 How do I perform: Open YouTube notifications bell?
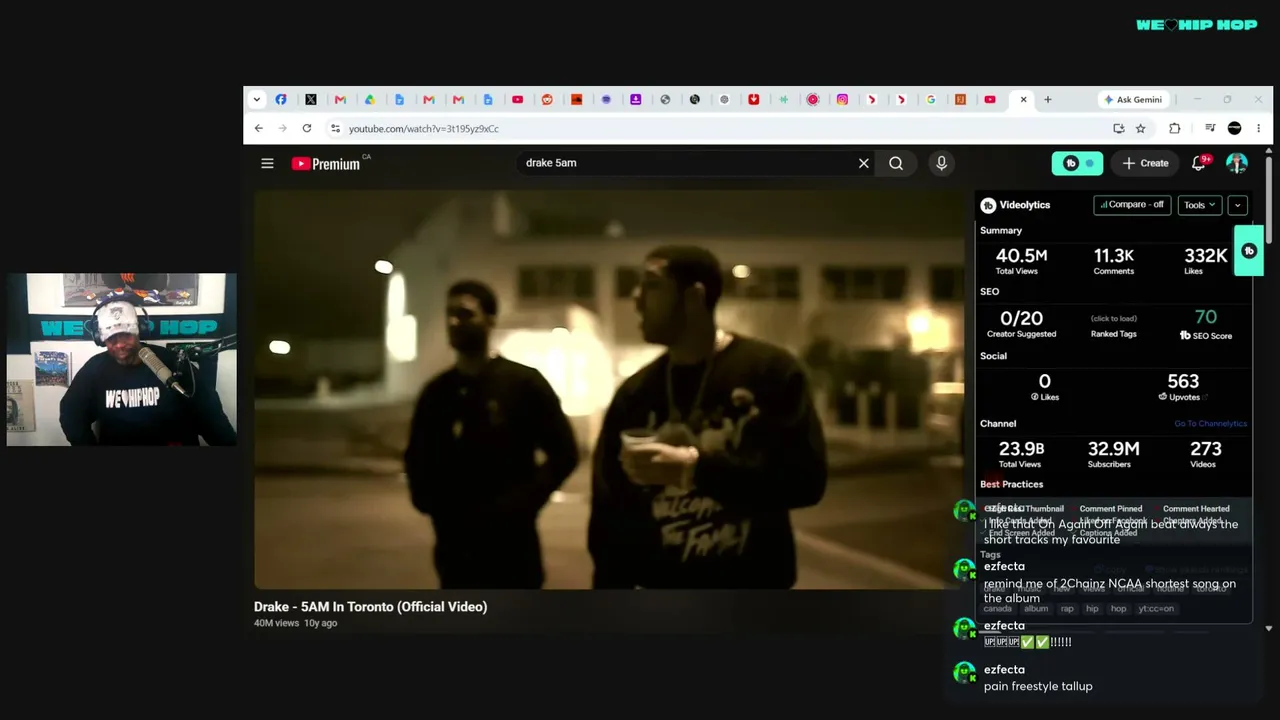pyautogui.click(x=1199, y=163)
